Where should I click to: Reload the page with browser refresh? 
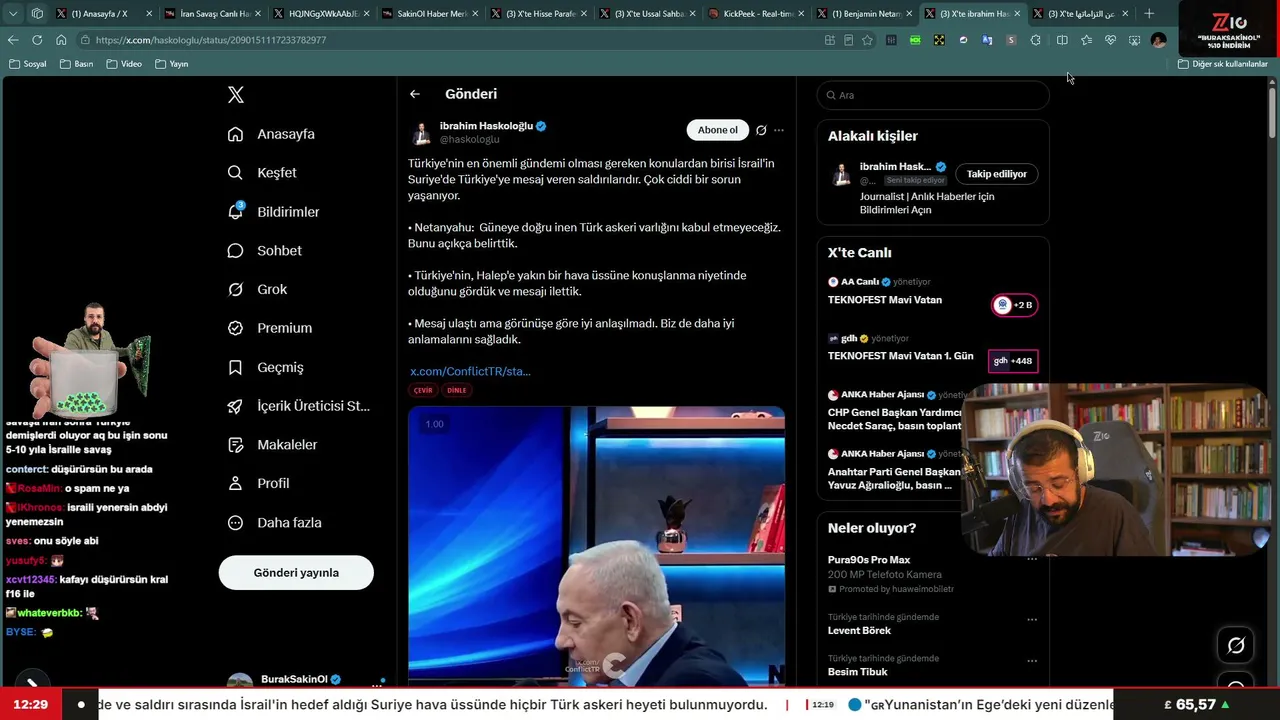(x=37, y=40)
